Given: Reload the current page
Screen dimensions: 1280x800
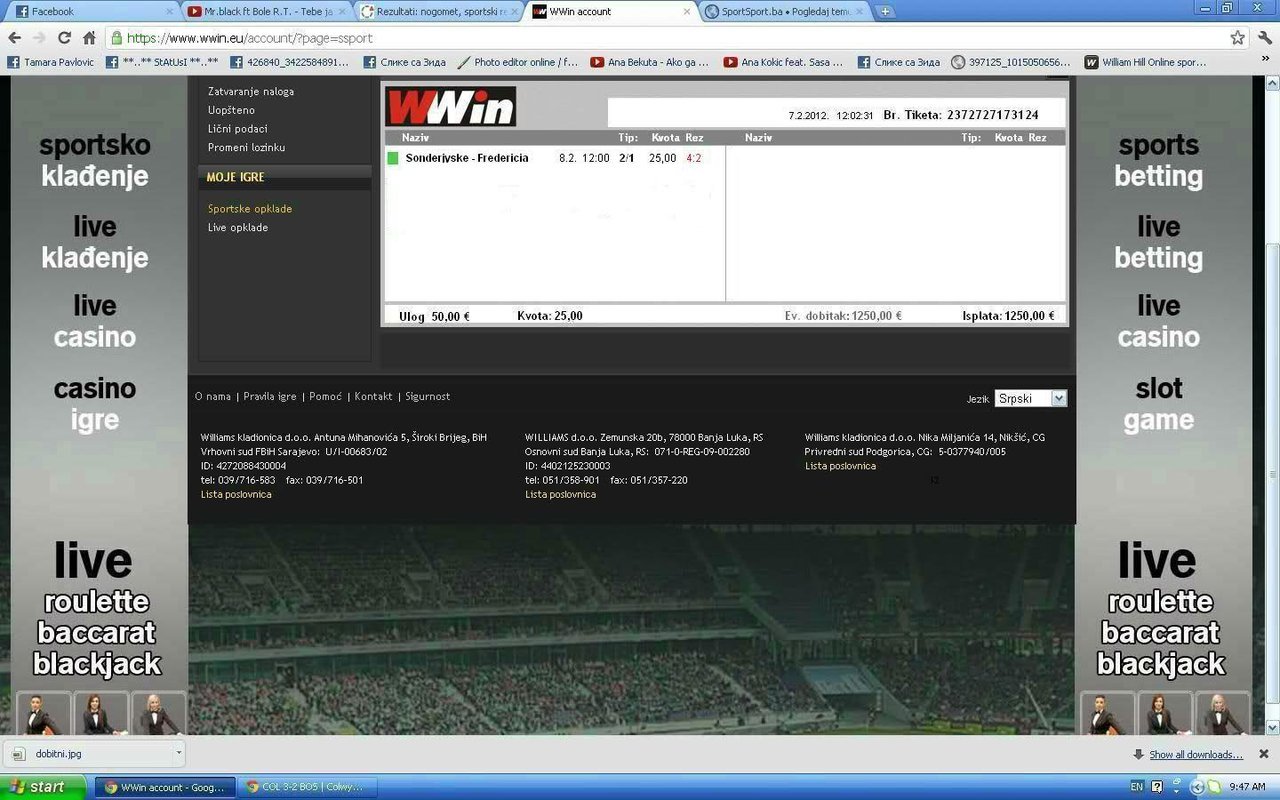Looking at the screenshot, I should click(64, 38).
